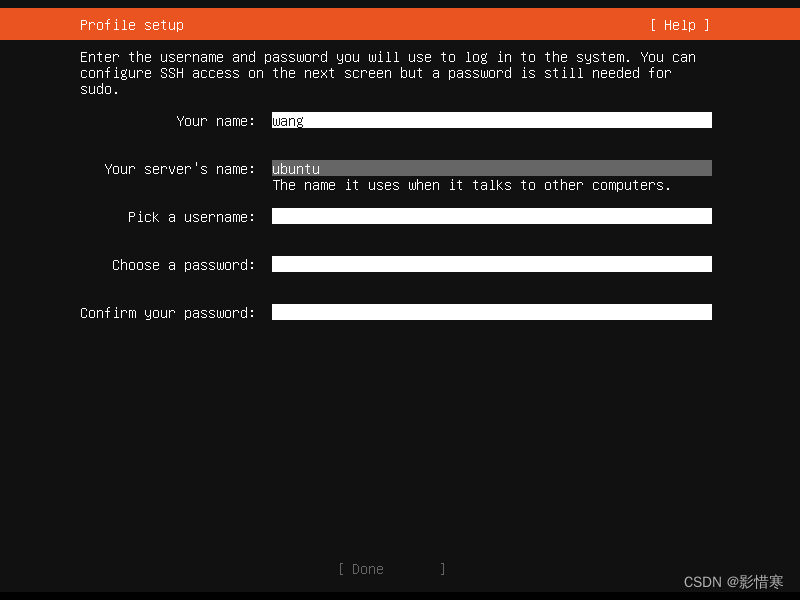Select the server's name field containing ubuntu
Image resolution: width=800 pixels, height=600 pixels.
point(491,168)
